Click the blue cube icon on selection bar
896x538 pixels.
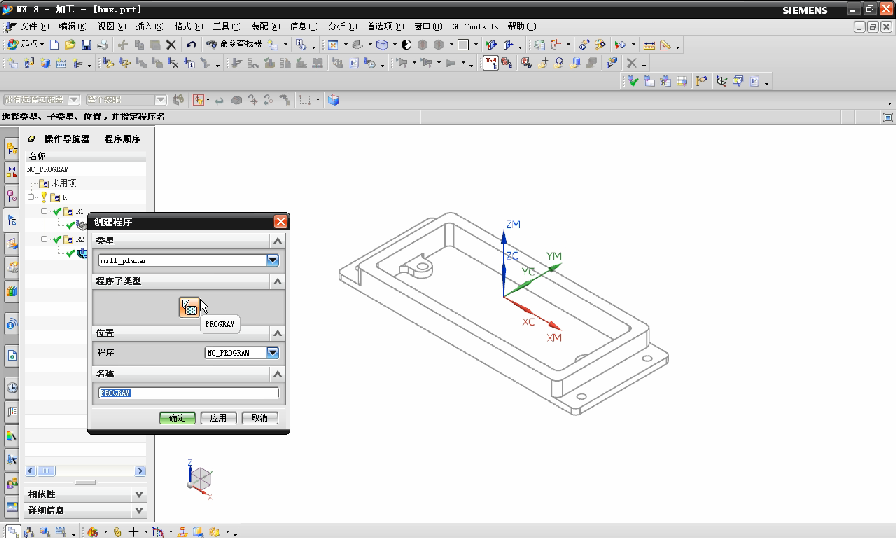333,100
